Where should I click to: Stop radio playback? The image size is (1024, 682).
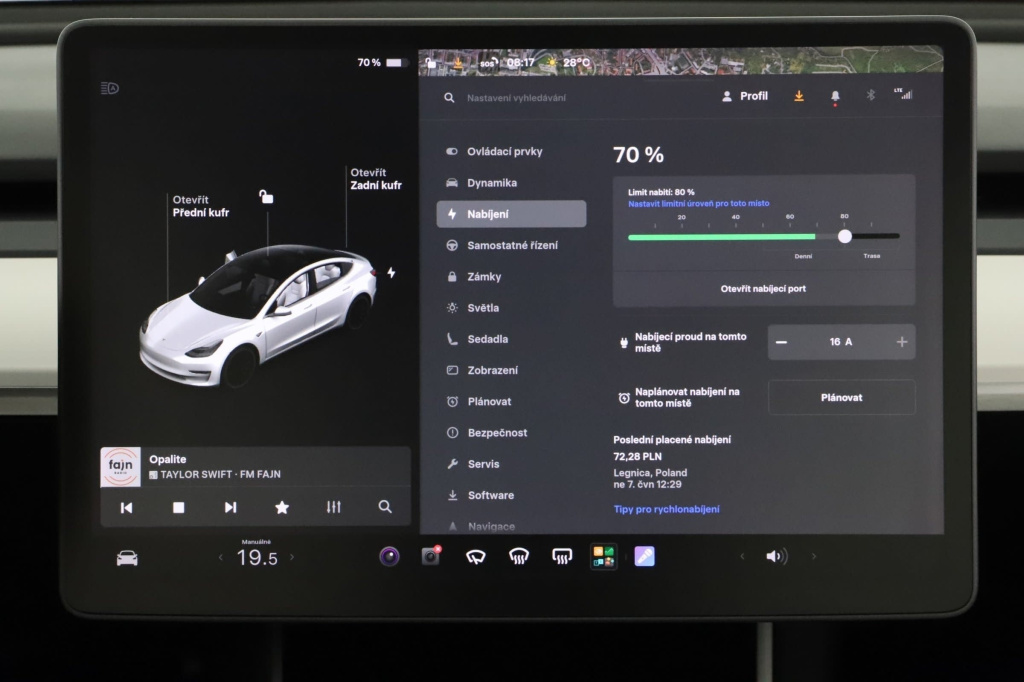[178, 508]
